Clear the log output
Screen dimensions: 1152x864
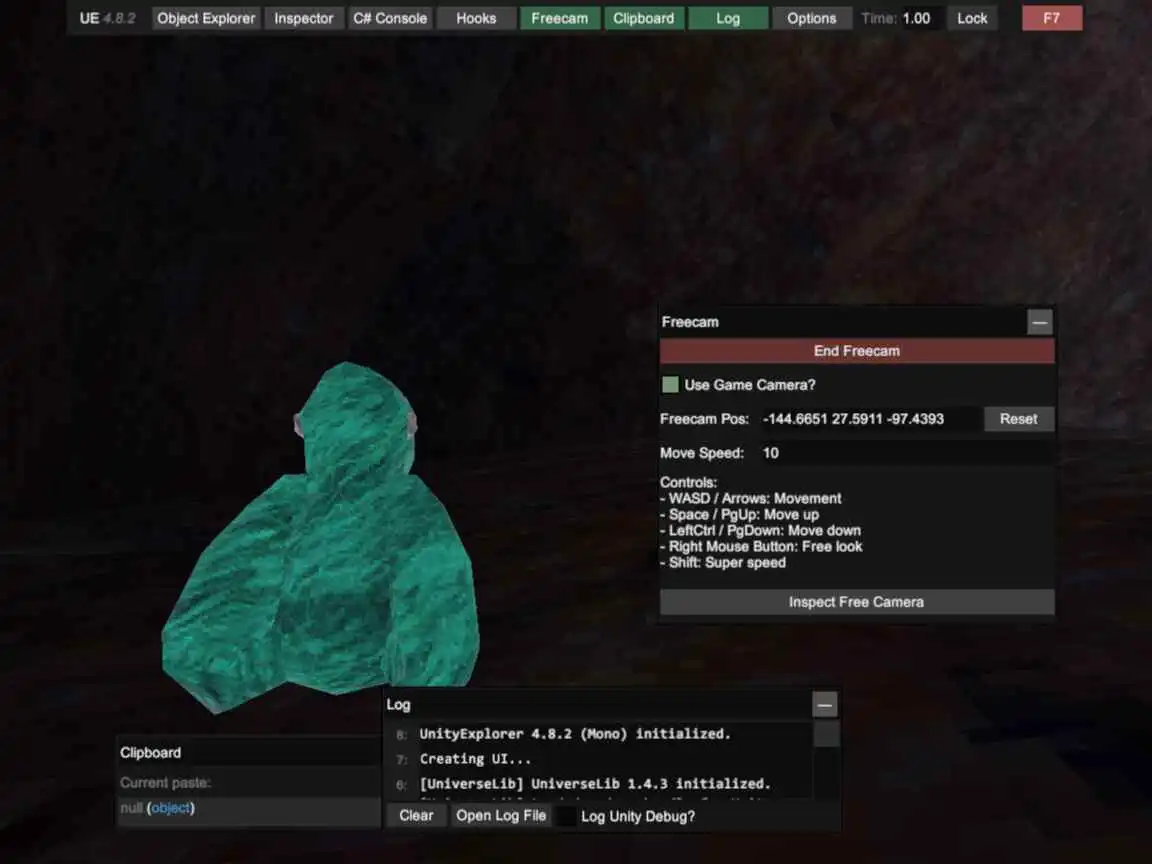pyautogui.click(x=416, y=816)
